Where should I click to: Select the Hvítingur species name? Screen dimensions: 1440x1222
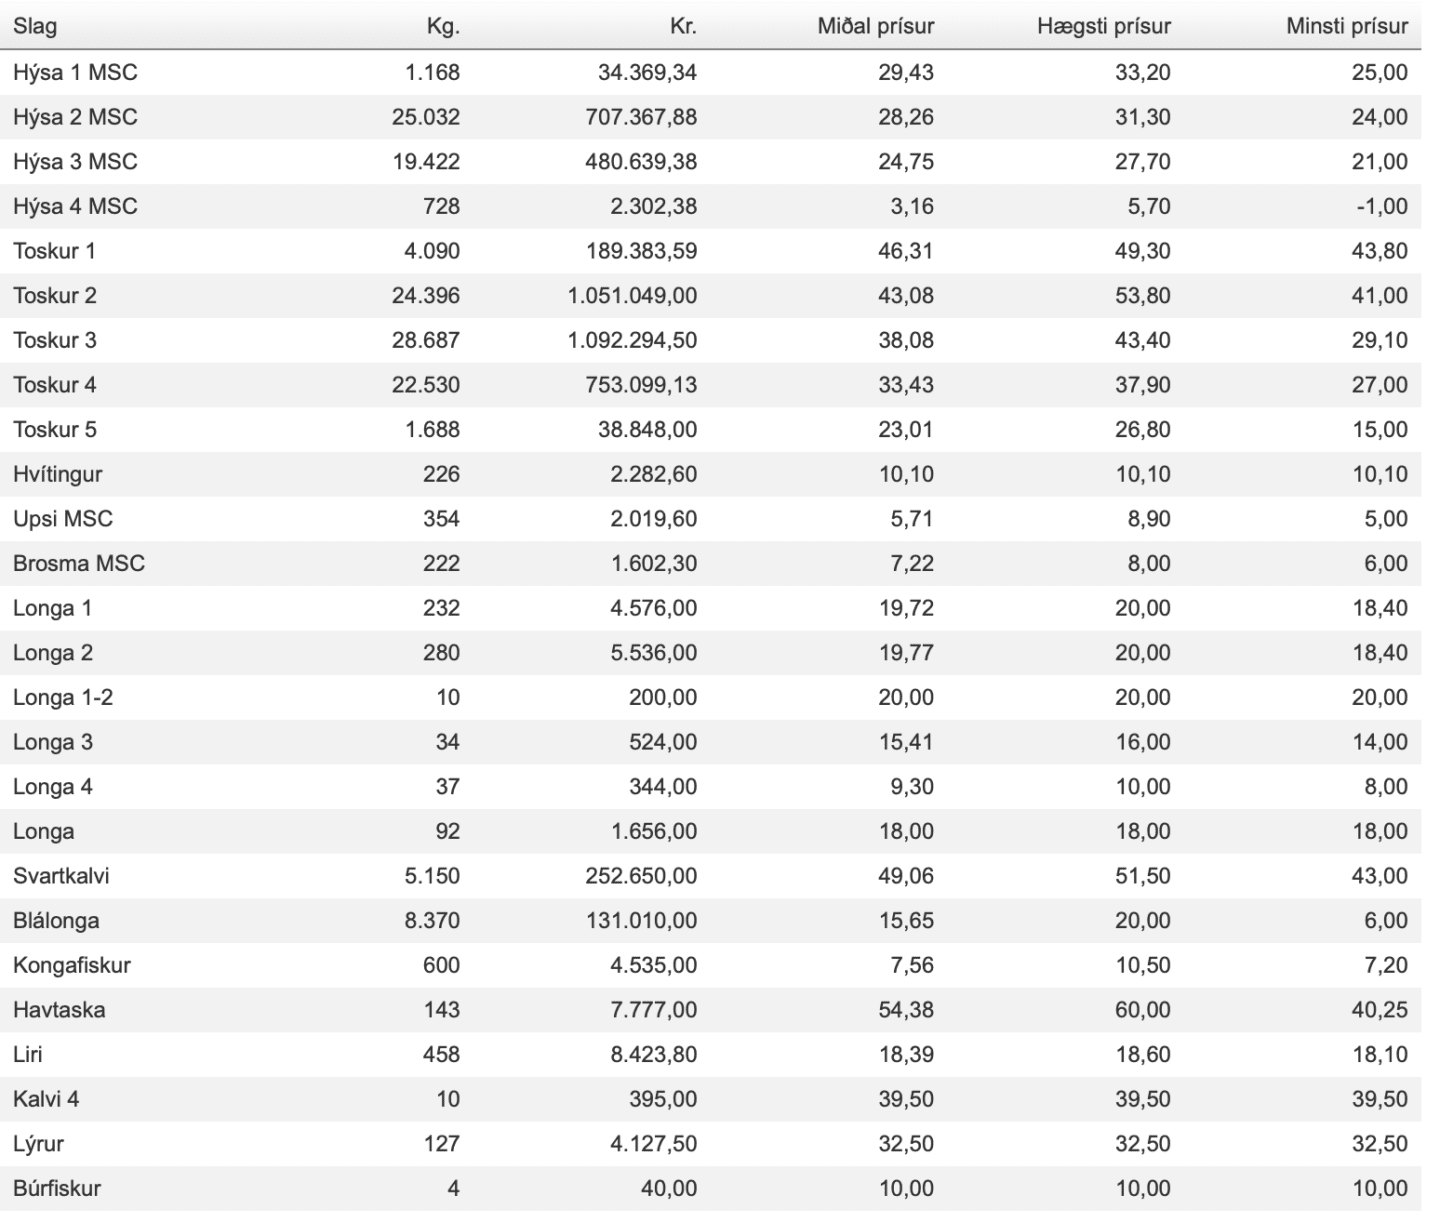pyautogui.click(x=58, y=474)
